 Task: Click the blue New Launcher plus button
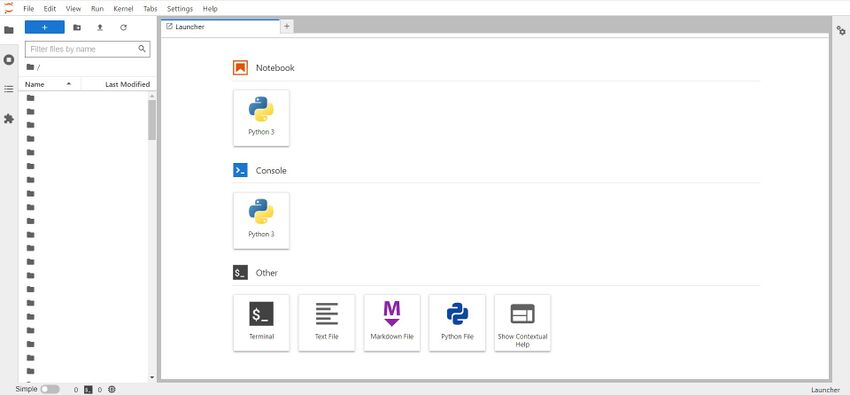pos(44,27)
